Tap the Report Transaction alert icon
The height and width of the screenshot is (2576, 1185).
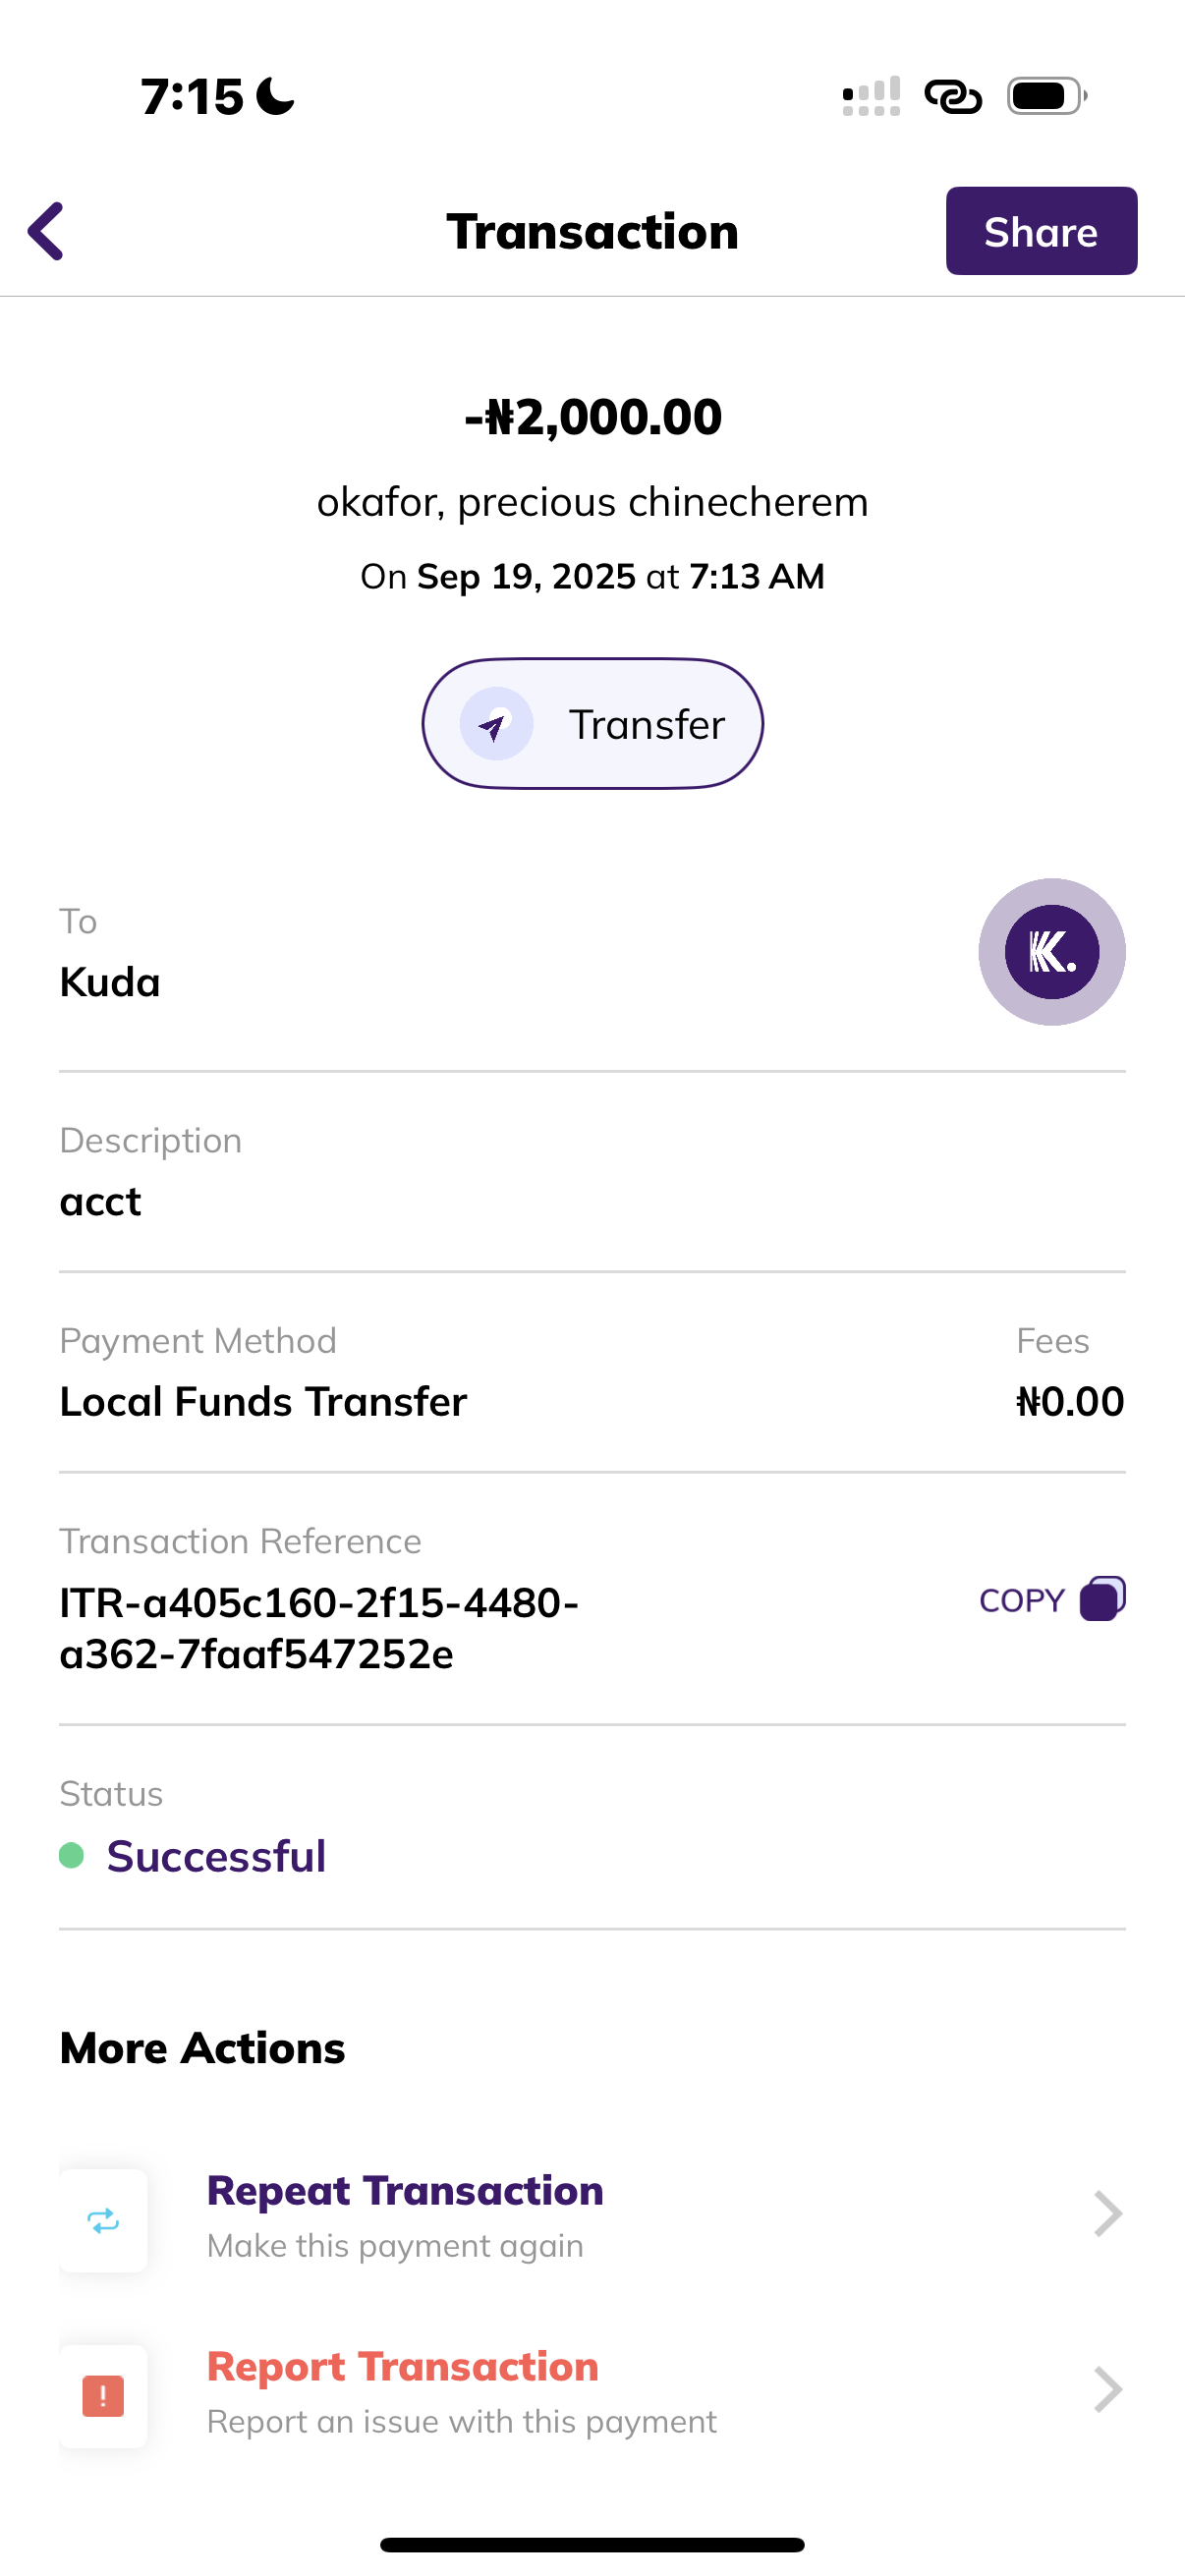tap(103, 2396)
